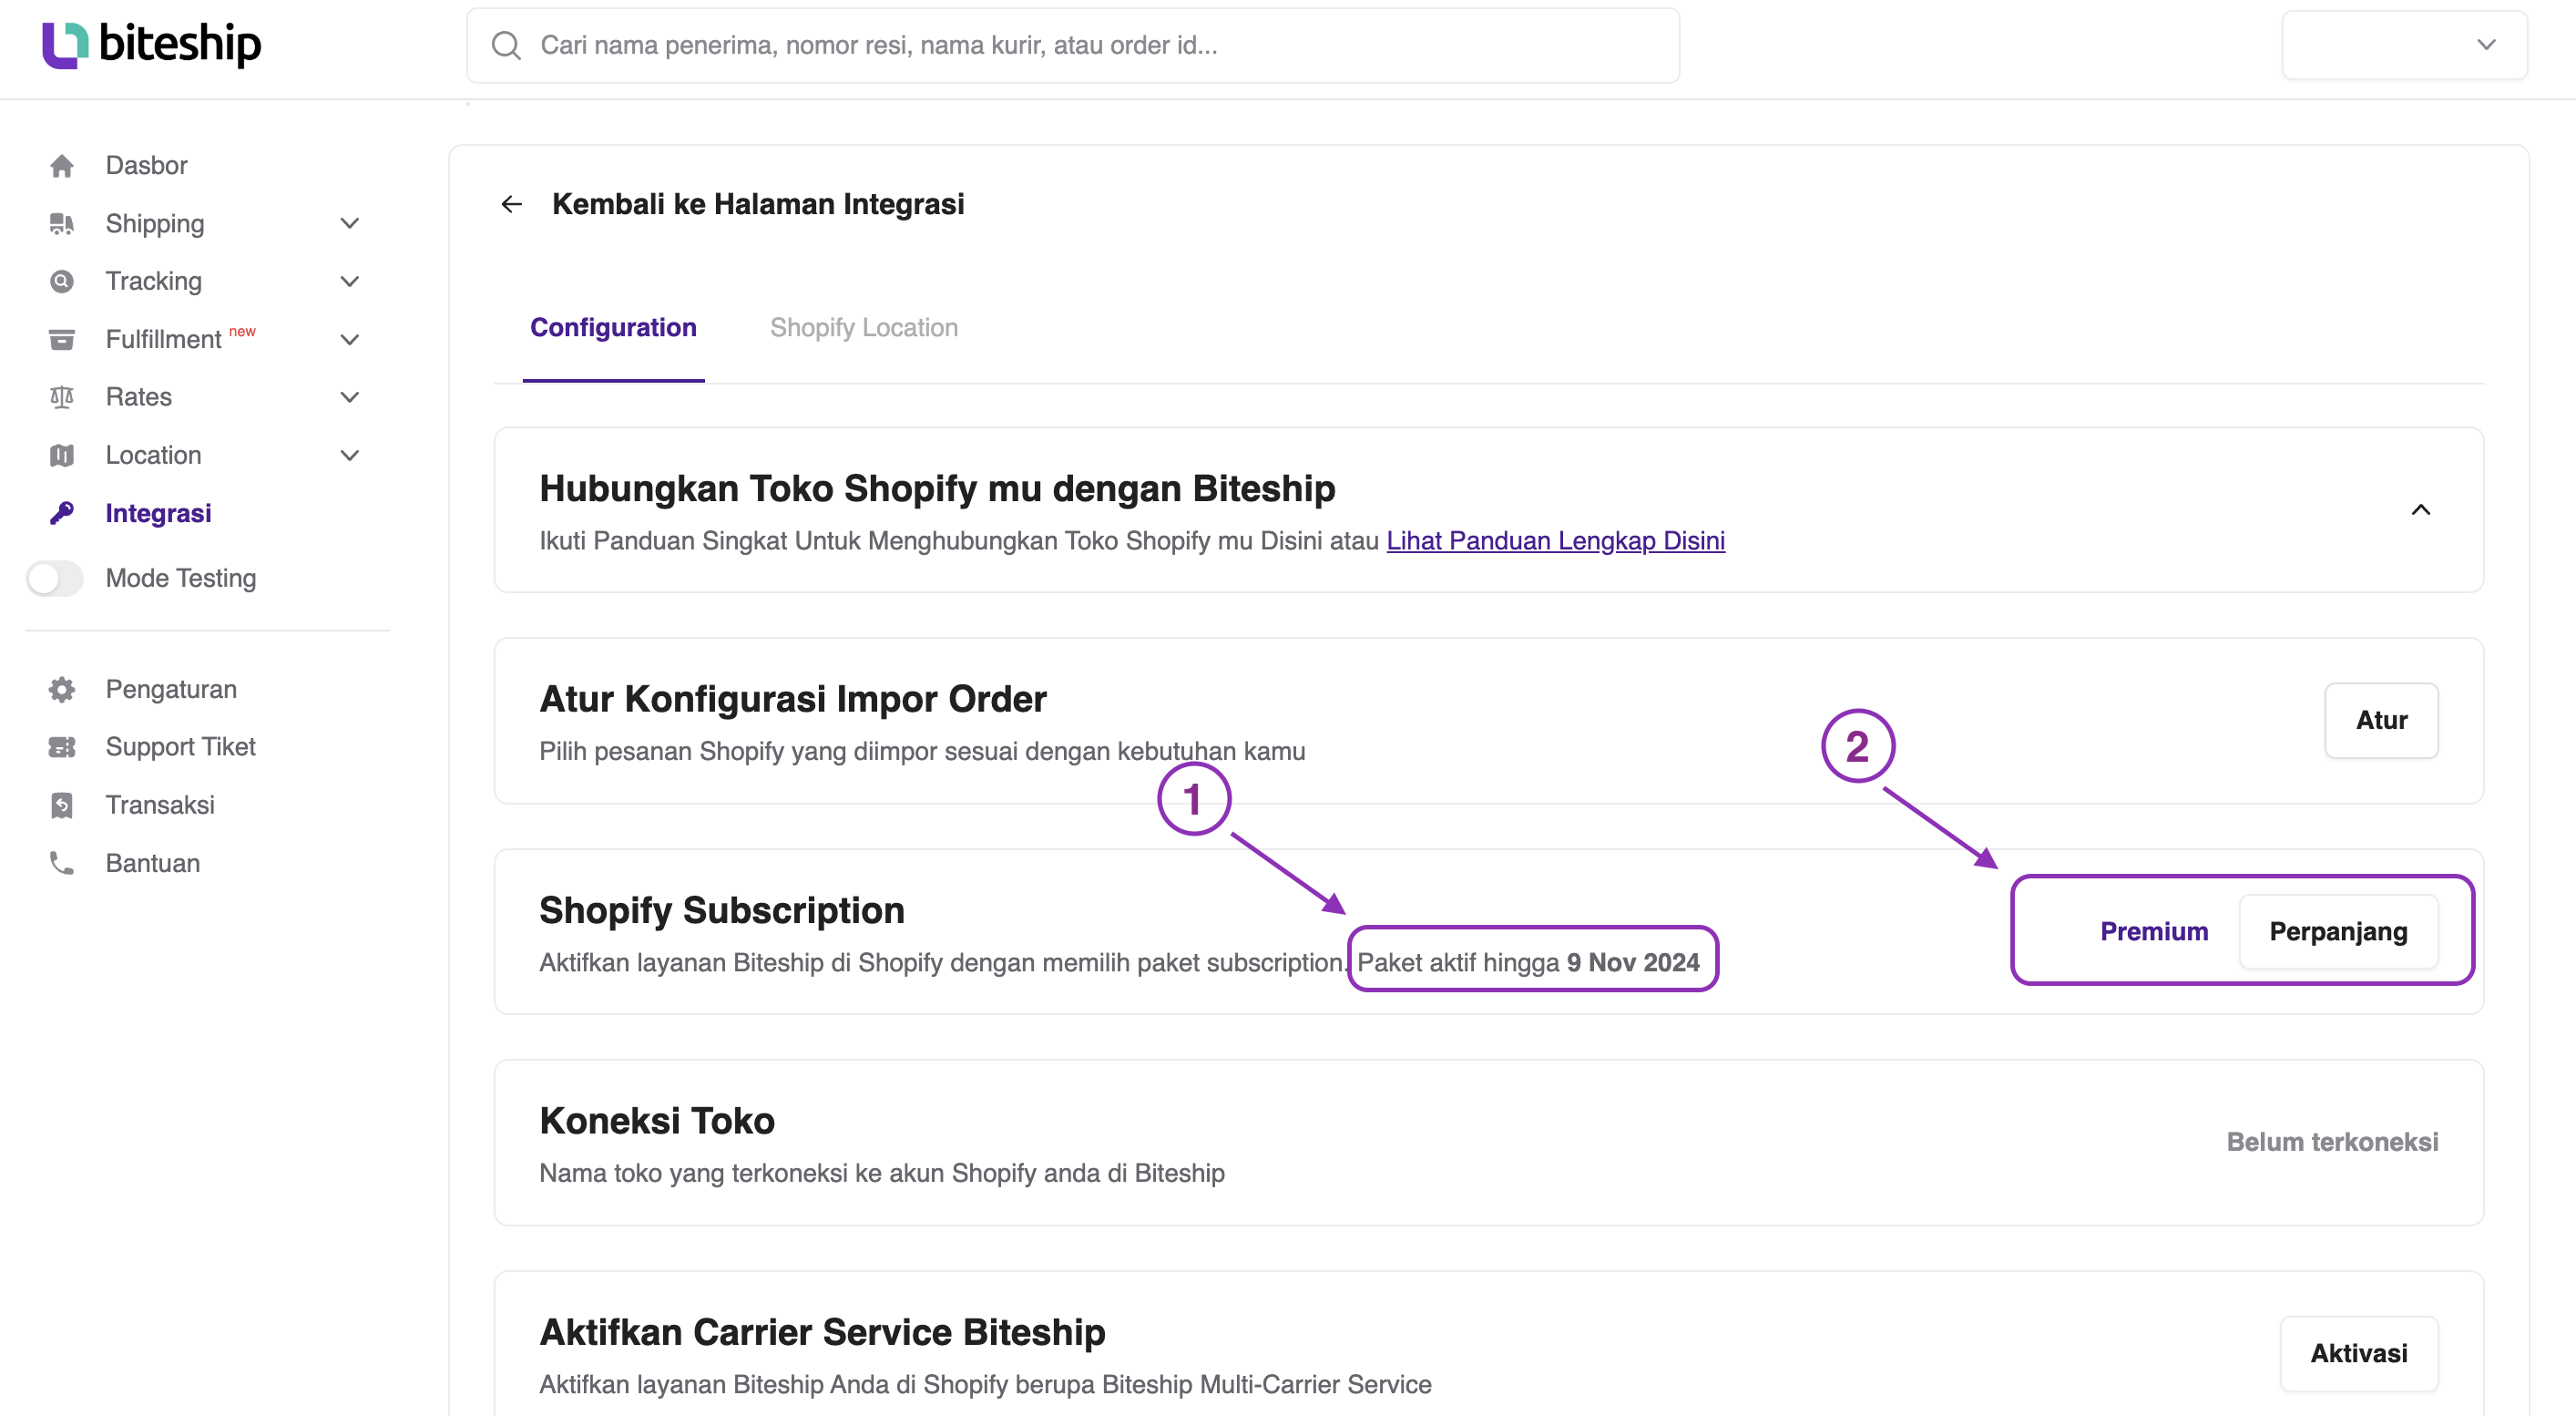Viewport: 2576px width, 1416px height.
Task: Open Dasbor in the sidebar
Action: [x=147, y=166]
